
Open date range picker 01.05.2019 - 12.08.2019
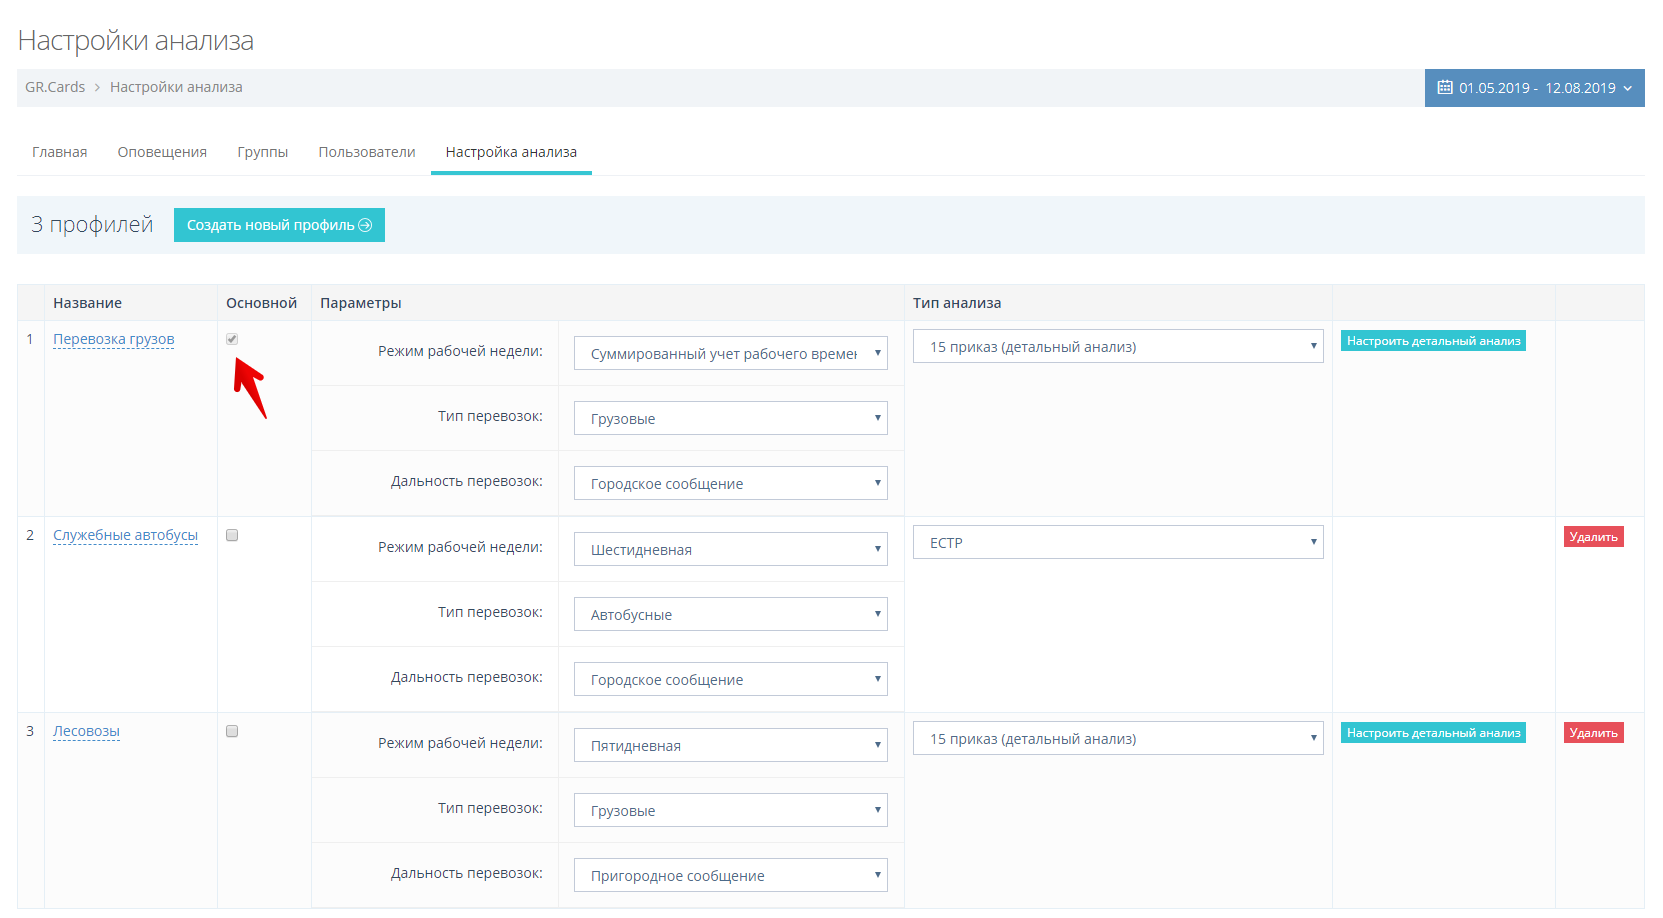(x=1535, y=88)
